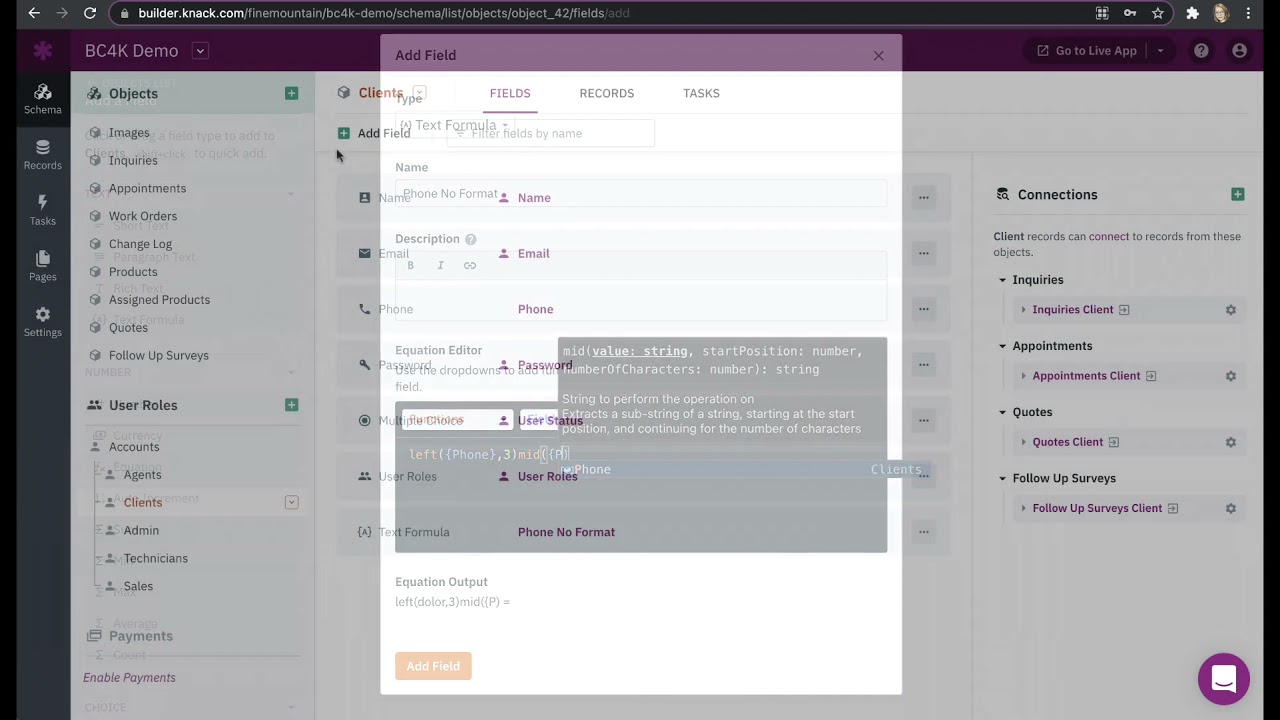Open the Enable Payments link
Screen dimensions: 1280x720
(x=129, y=678)
